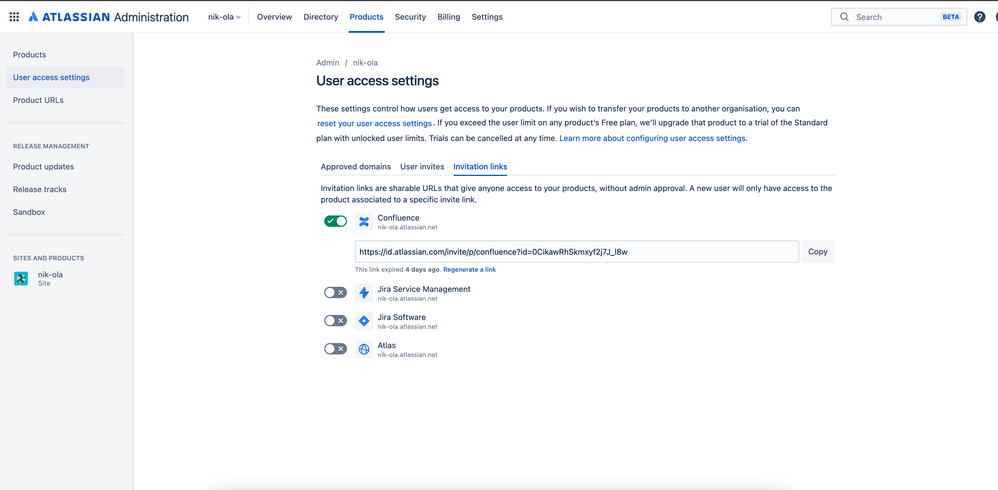The width and height of the screenshot is (998, 490).
Task: Click the Jira Service Management icon
Action: pyautogui.click(x=364, y=293)
